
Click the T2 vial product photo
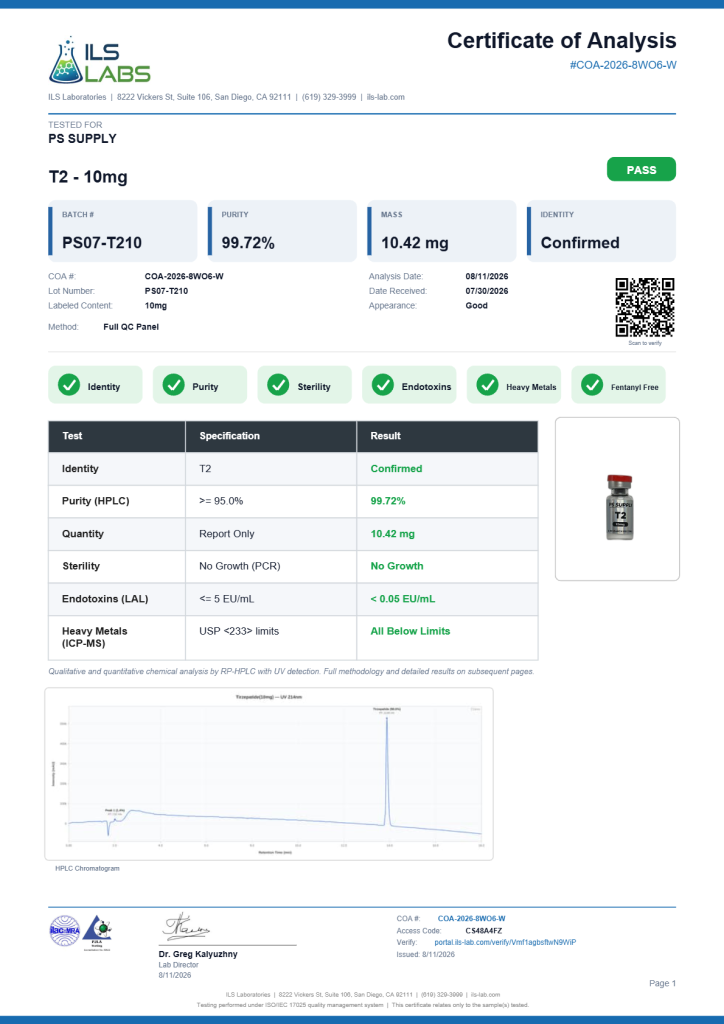(x=618, y=507)
